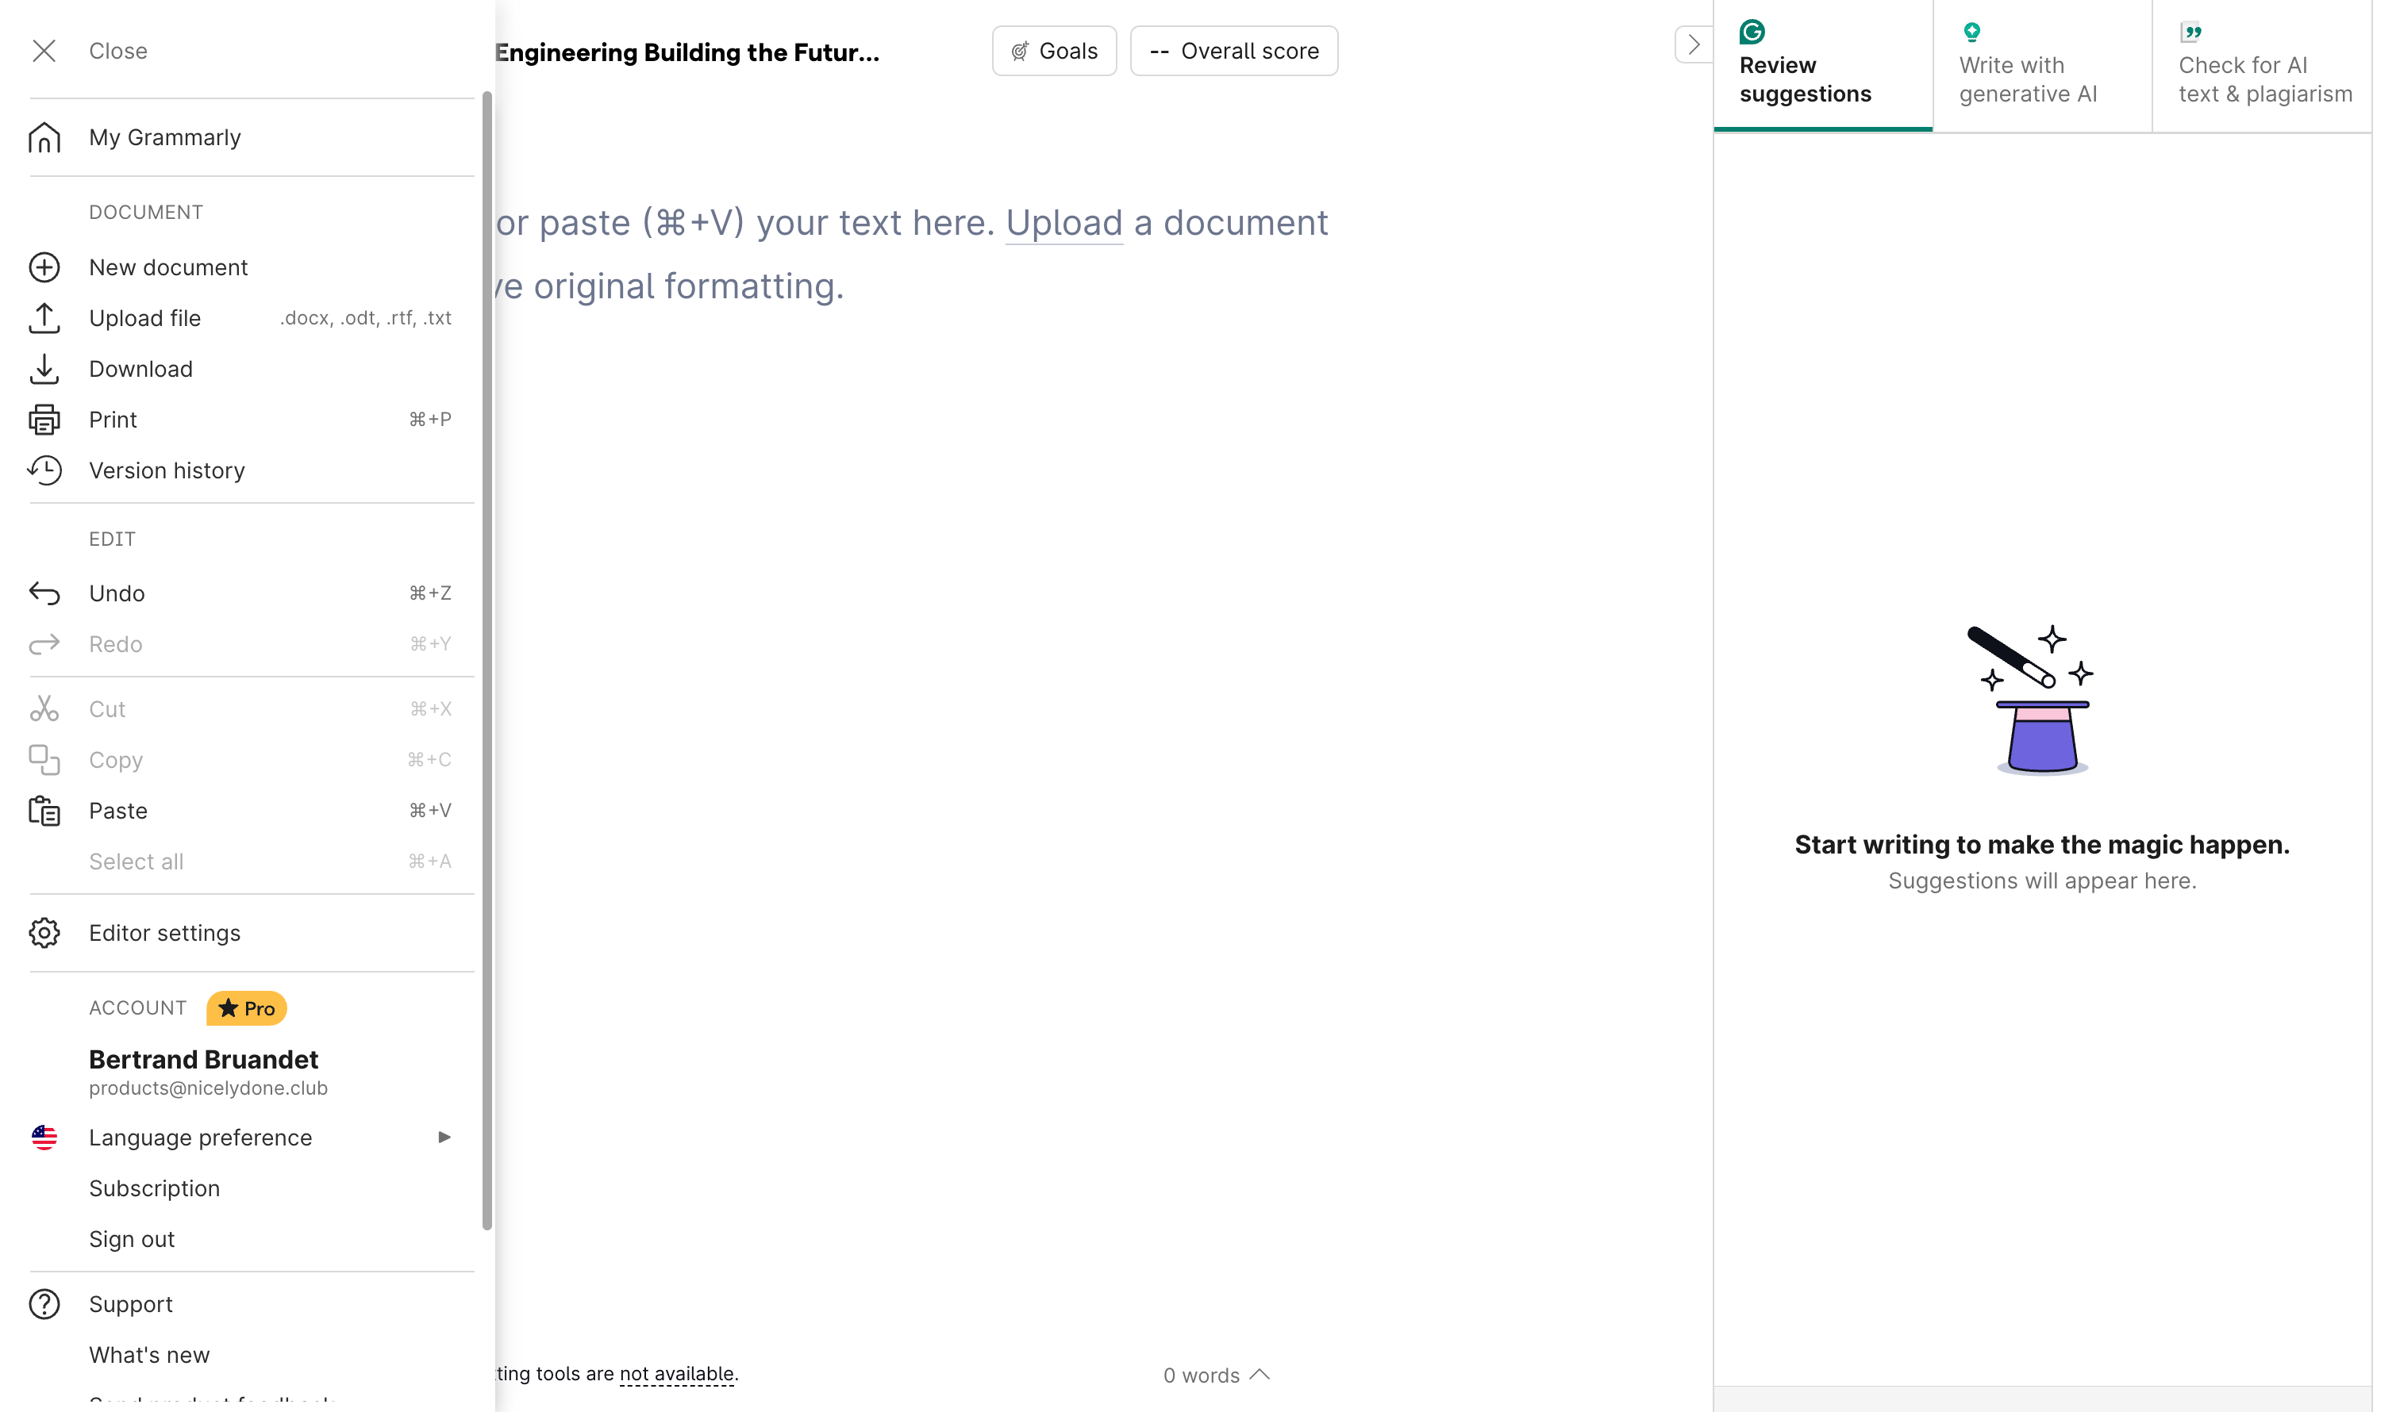Screen dimensions: 2400x1412
Task: Click the Undo arrow icon
Action: pos(44,593)
